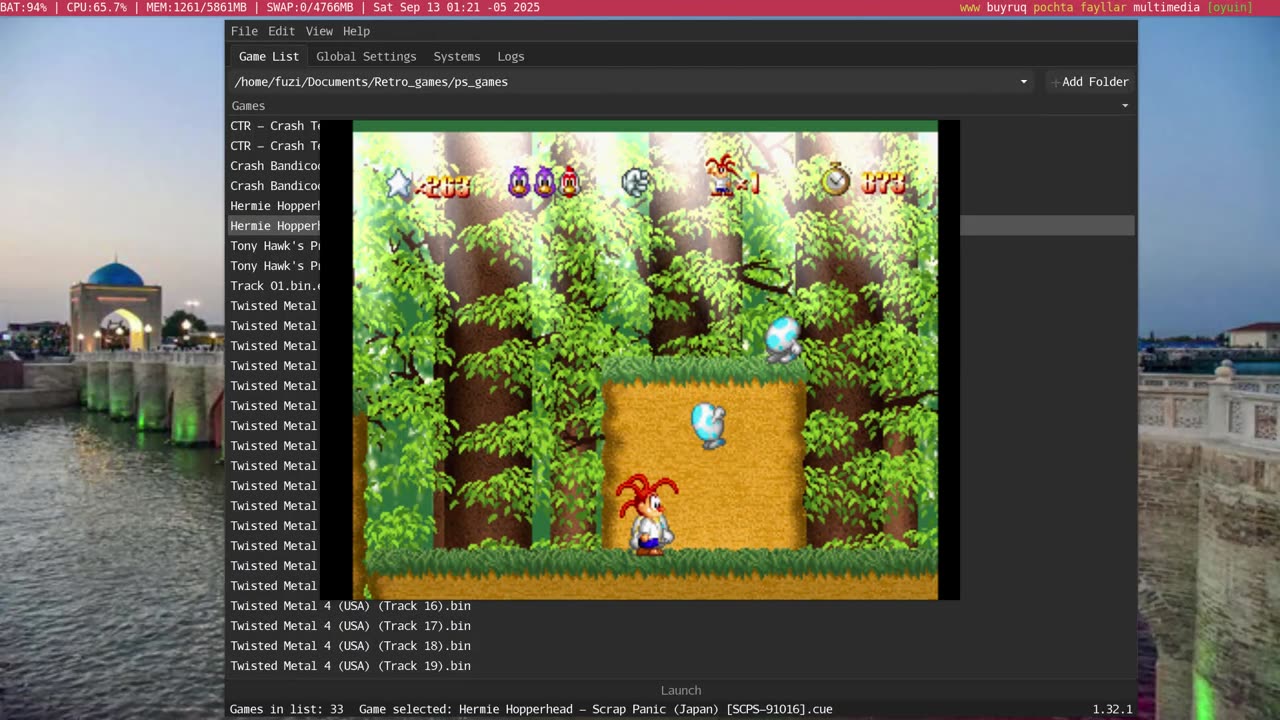The image size is (1280, 720).
Task: Open the Edit menu
Action: (x=281, y=31)
